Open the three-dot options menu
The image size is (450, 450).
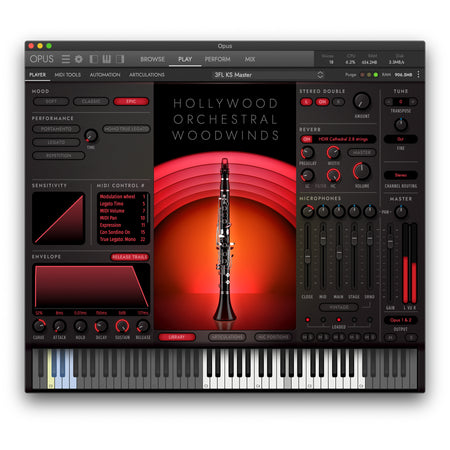pyautogui.click(x=418, y=74)
